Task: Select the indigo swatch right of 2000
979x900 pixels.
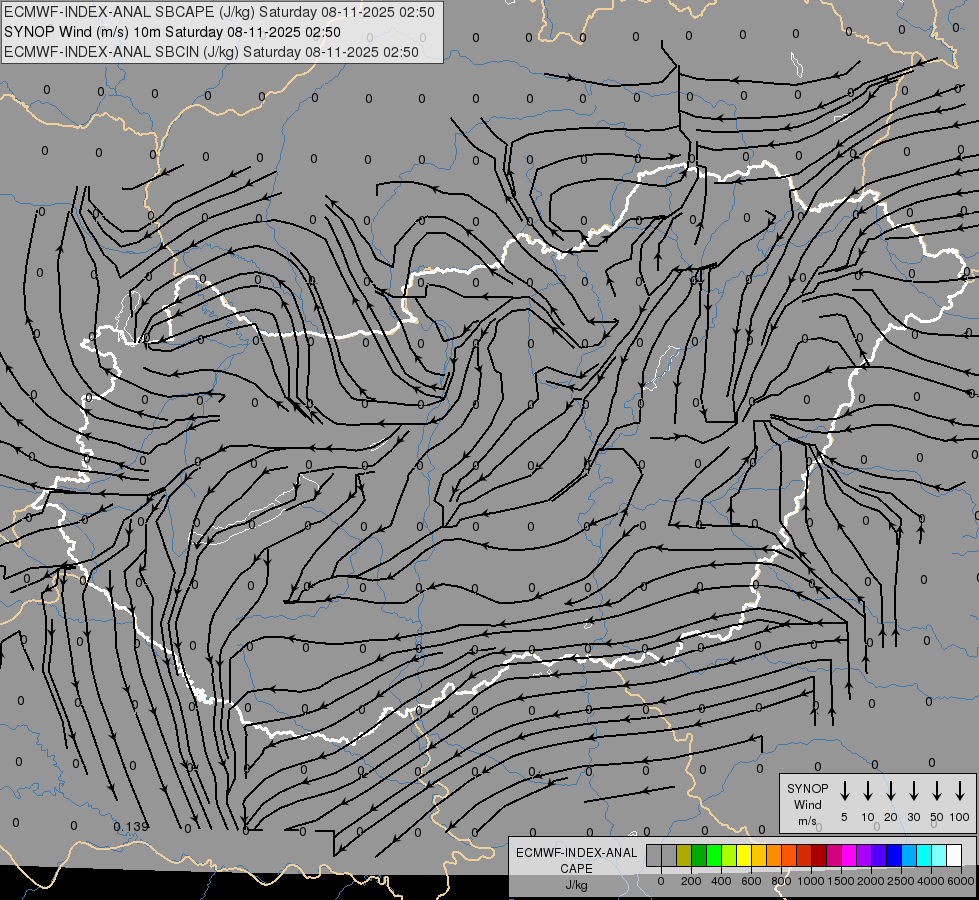Action: click(x=878, y=855)
